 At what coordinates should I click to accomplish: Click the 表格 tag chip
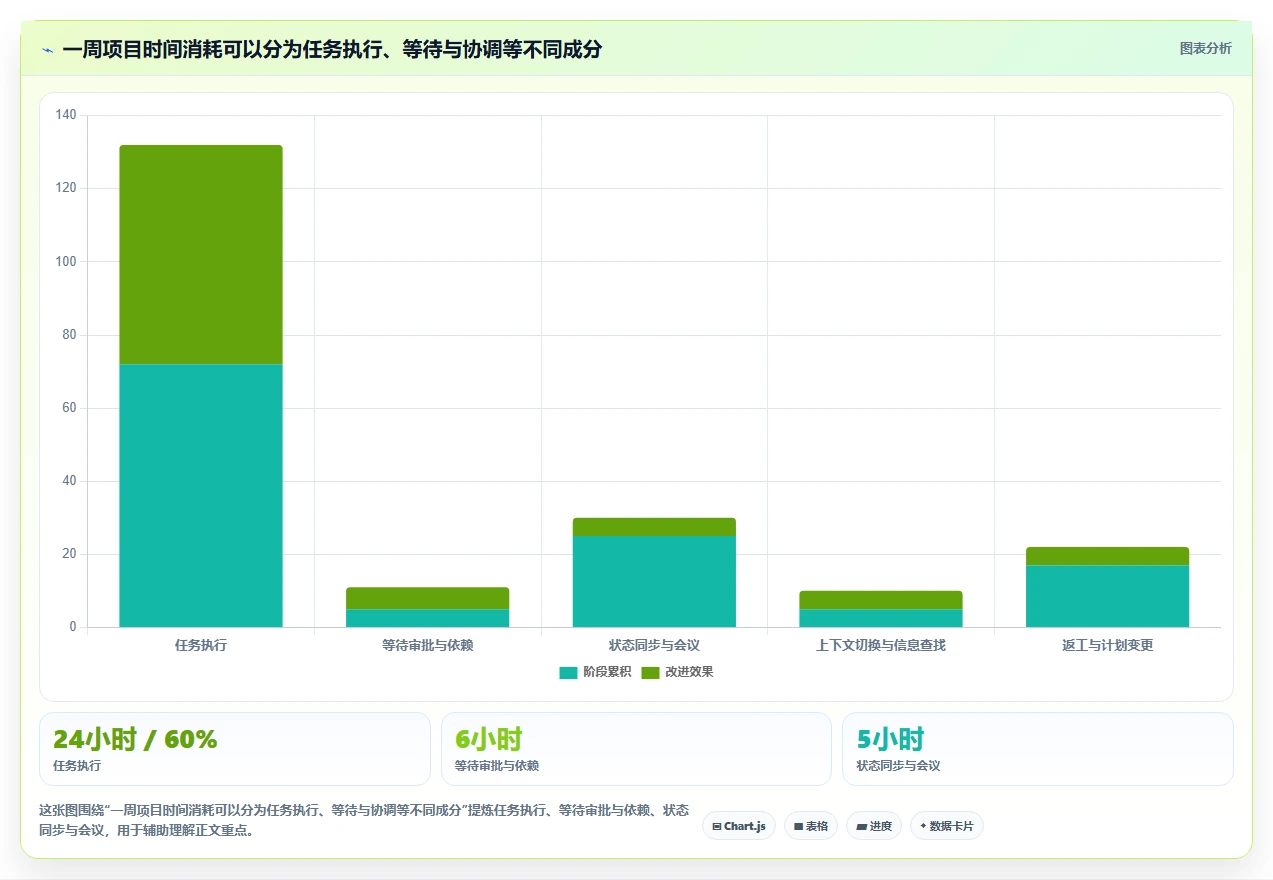tap(810, 826)
